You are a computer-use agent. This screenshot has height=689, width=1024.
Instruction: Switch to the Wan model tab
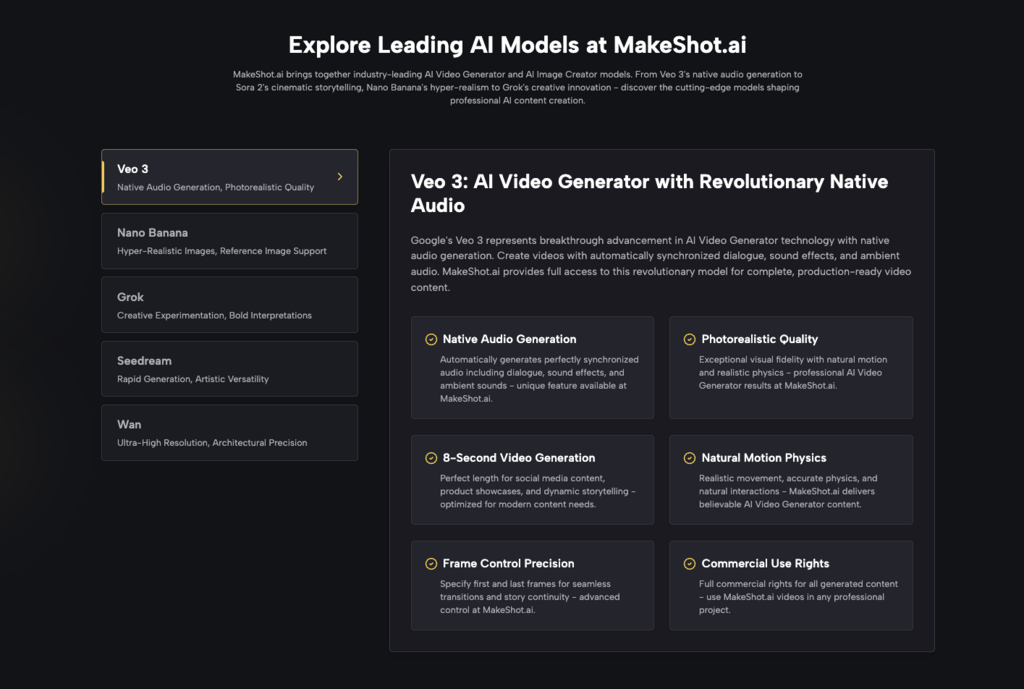pos(229,433)
